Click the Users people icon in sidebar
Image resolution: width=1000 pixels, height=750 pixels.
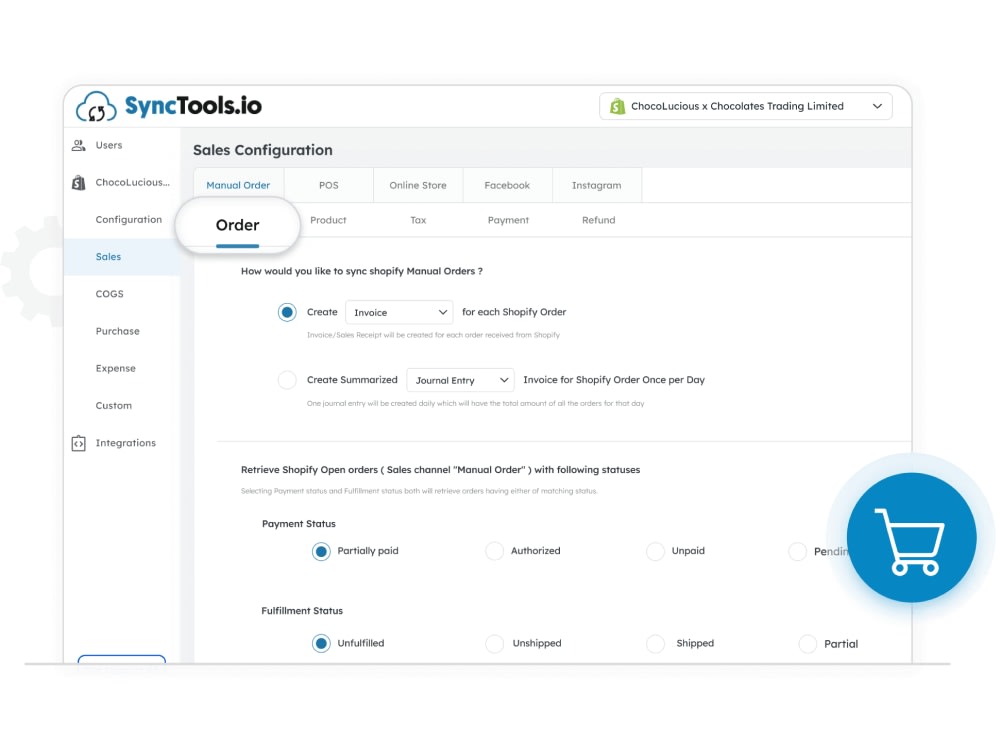[x=78, y=145]
